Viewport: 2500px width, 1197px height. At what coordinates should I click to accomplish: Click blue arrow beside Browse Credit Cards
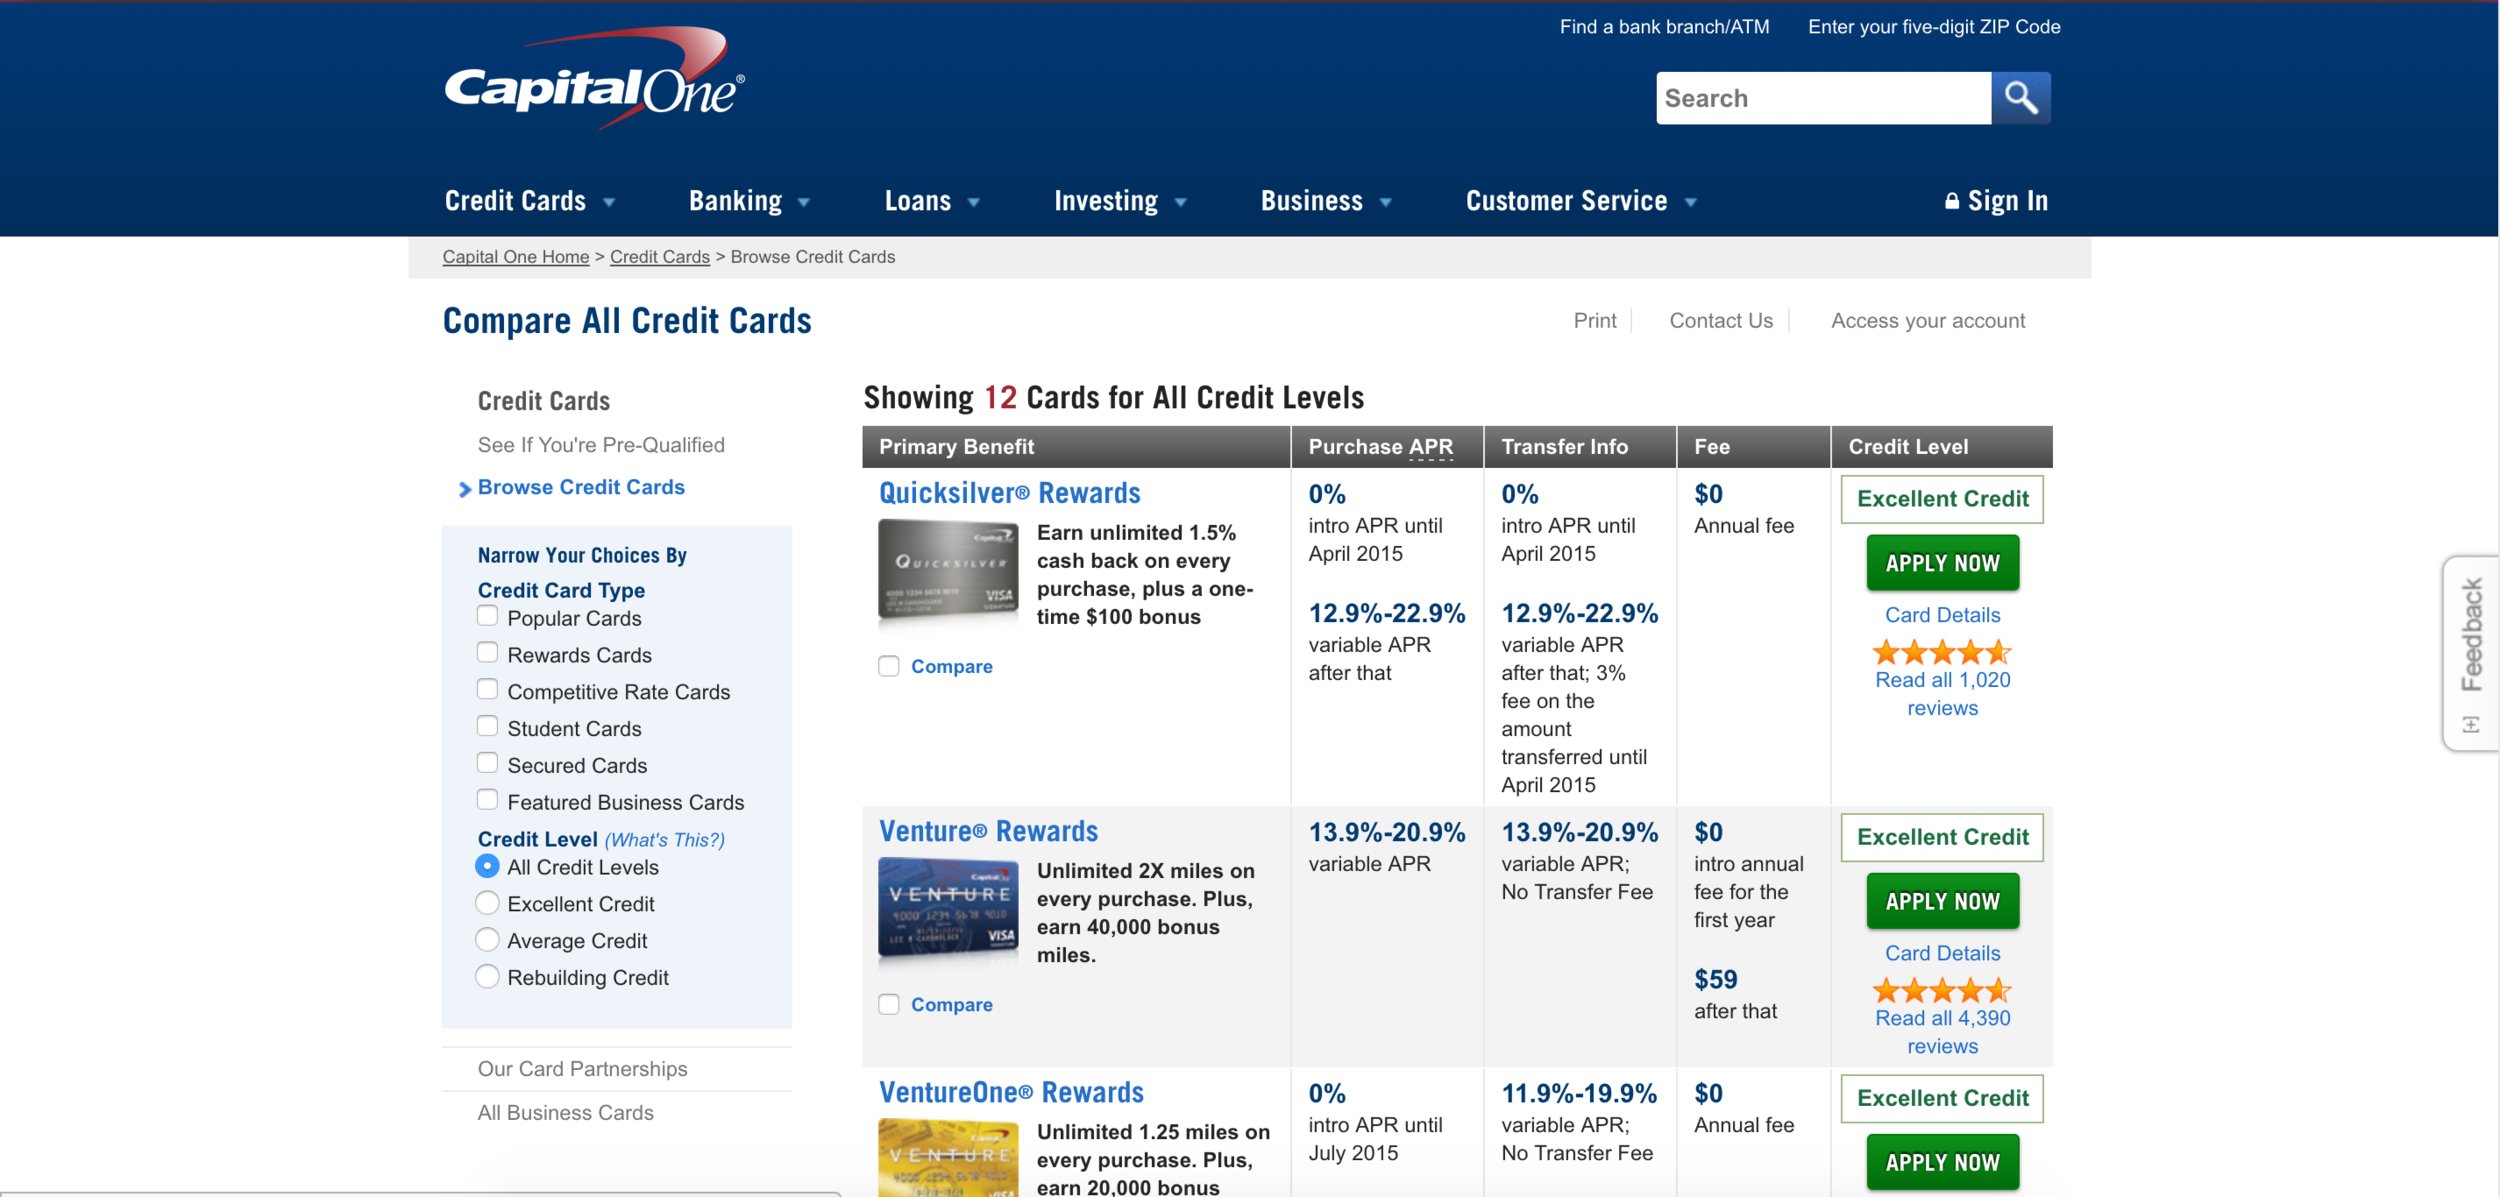464,489
